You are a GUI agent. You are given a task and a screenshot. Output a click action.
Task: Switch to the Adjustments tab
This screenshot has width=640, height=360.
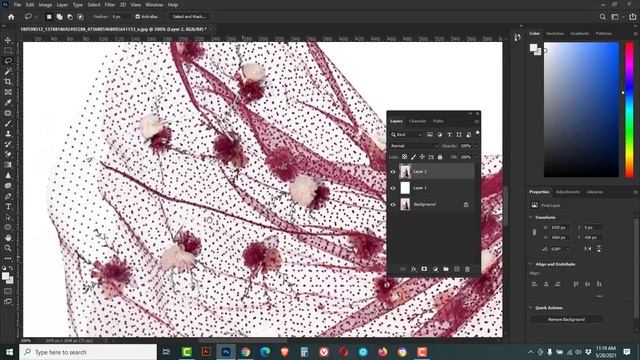(568, 192)
